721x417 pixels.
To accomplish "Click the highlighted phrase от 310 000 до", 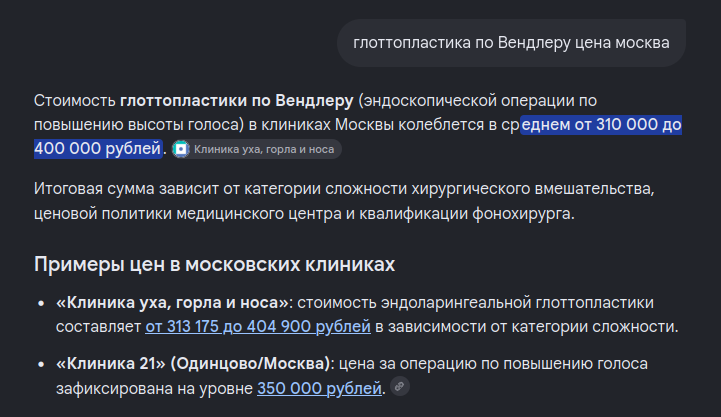I will coord(639,125).
